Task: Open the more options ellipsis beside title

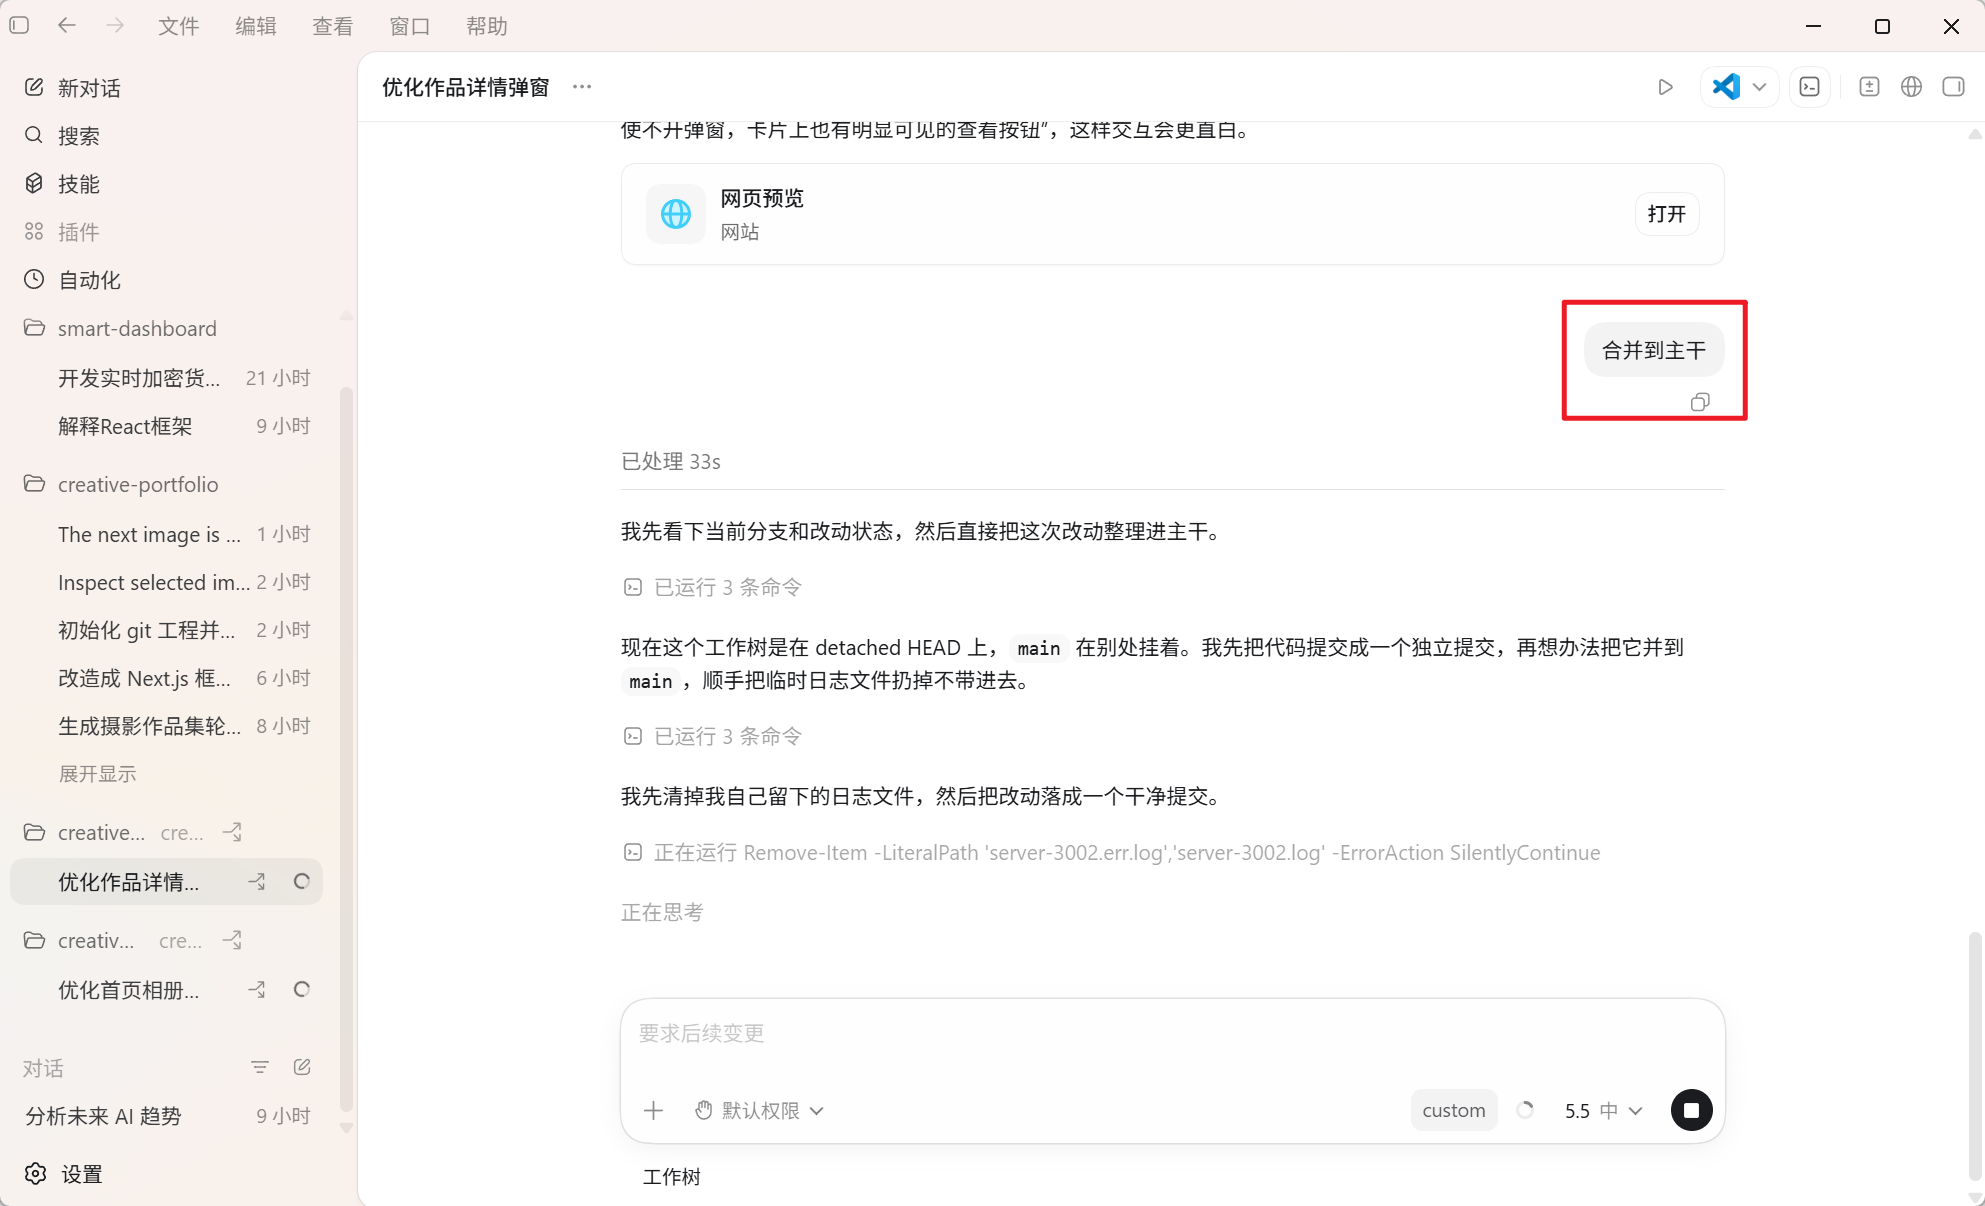Action: point(582,87)
